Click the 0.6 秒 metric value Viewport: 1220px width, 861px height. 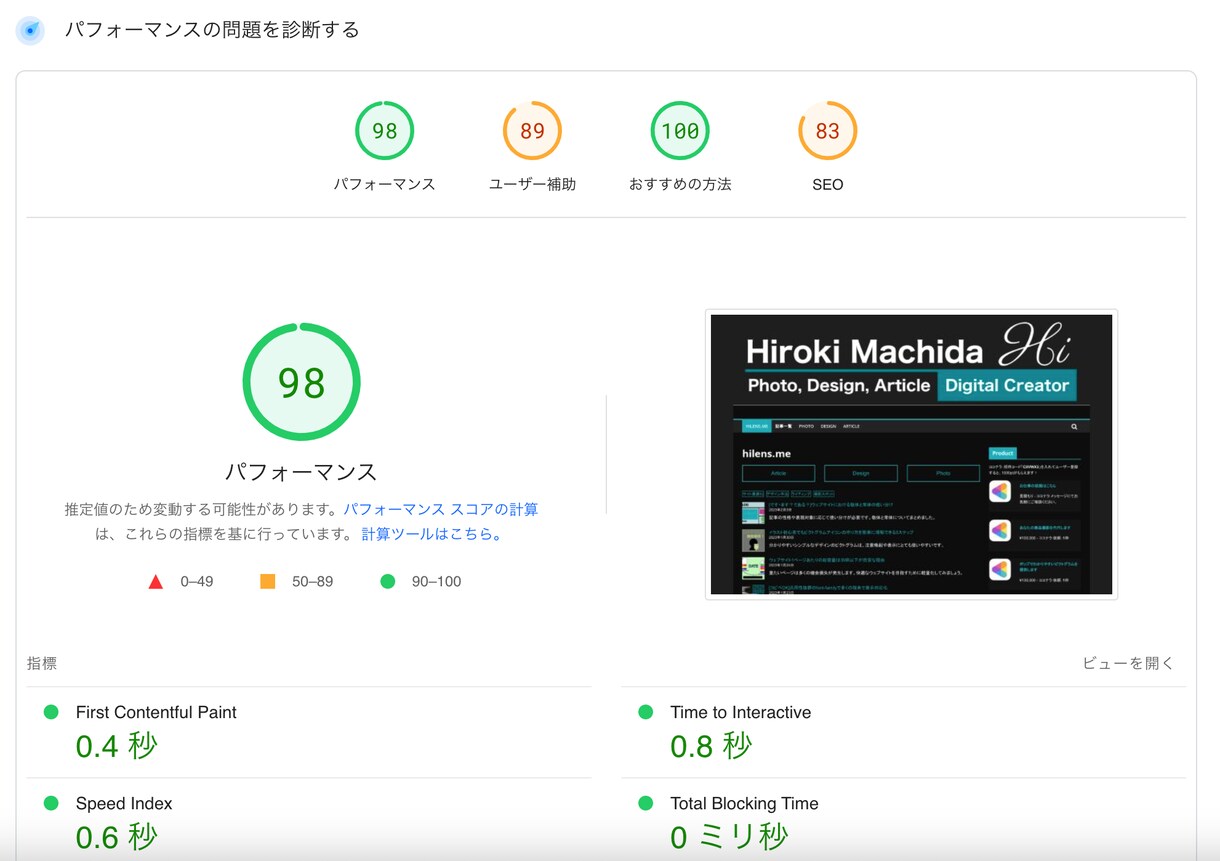(x=117, y=837)
